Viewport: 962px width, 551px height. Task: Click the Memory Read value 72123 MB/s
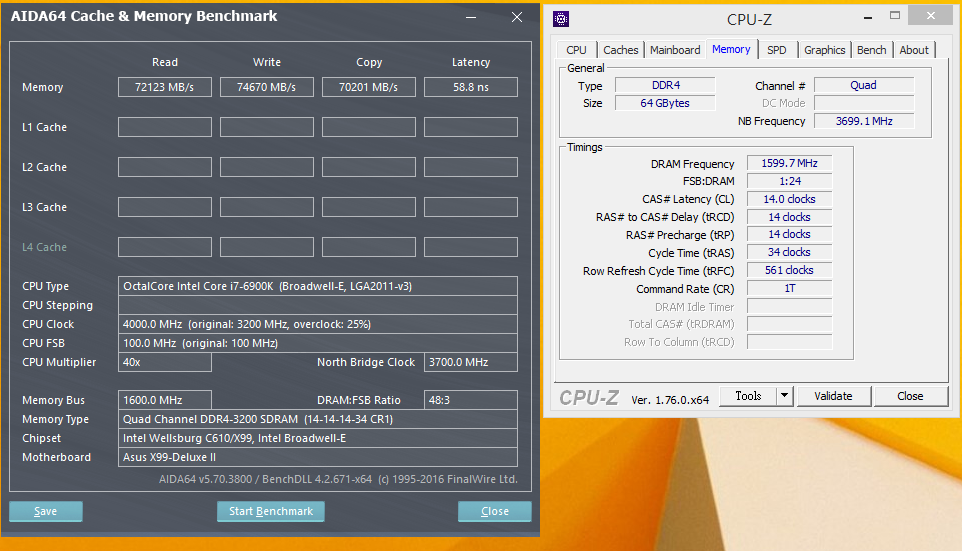pos(164,87)
